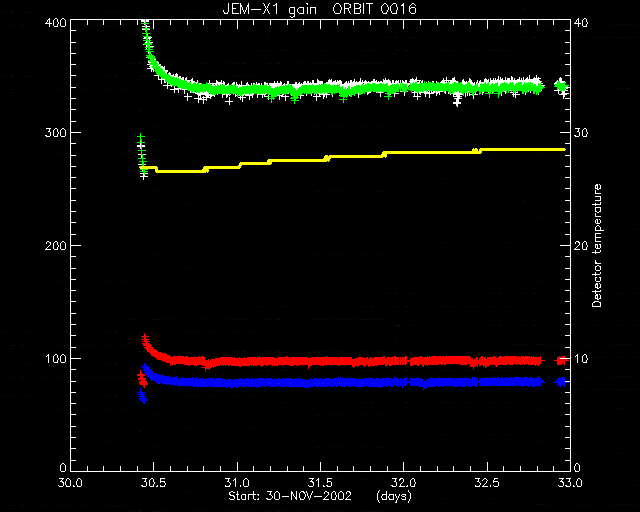Image resolution: width=640 pixels, height=512 pixels.
Task: Click the Detector temperature axis label
Action: click(597, 245)
